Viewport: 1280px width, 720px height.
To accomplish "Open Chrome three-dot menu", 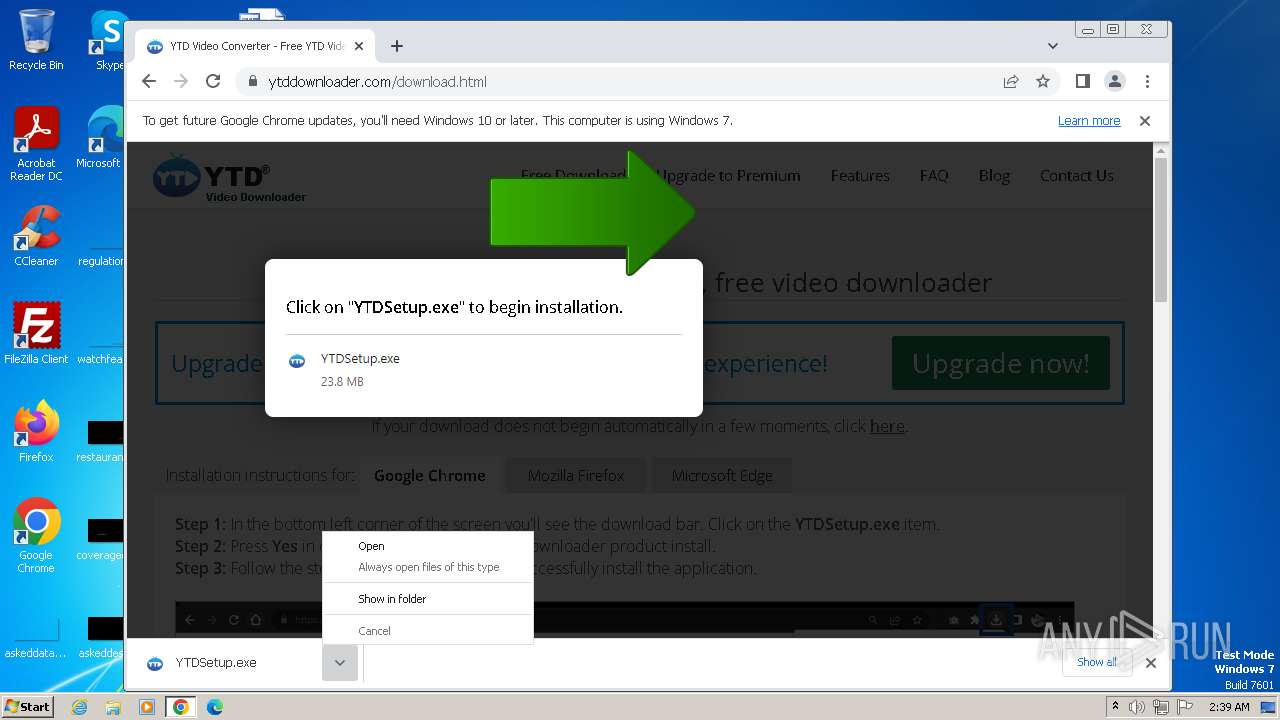I will click(x=1147, y=81).
